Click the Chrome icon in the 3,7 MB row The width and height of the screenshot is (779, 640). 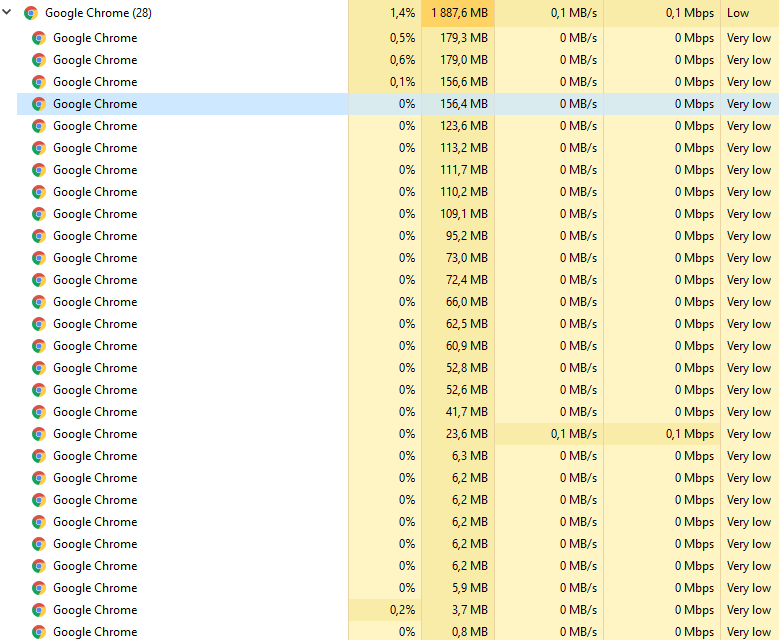39,610
